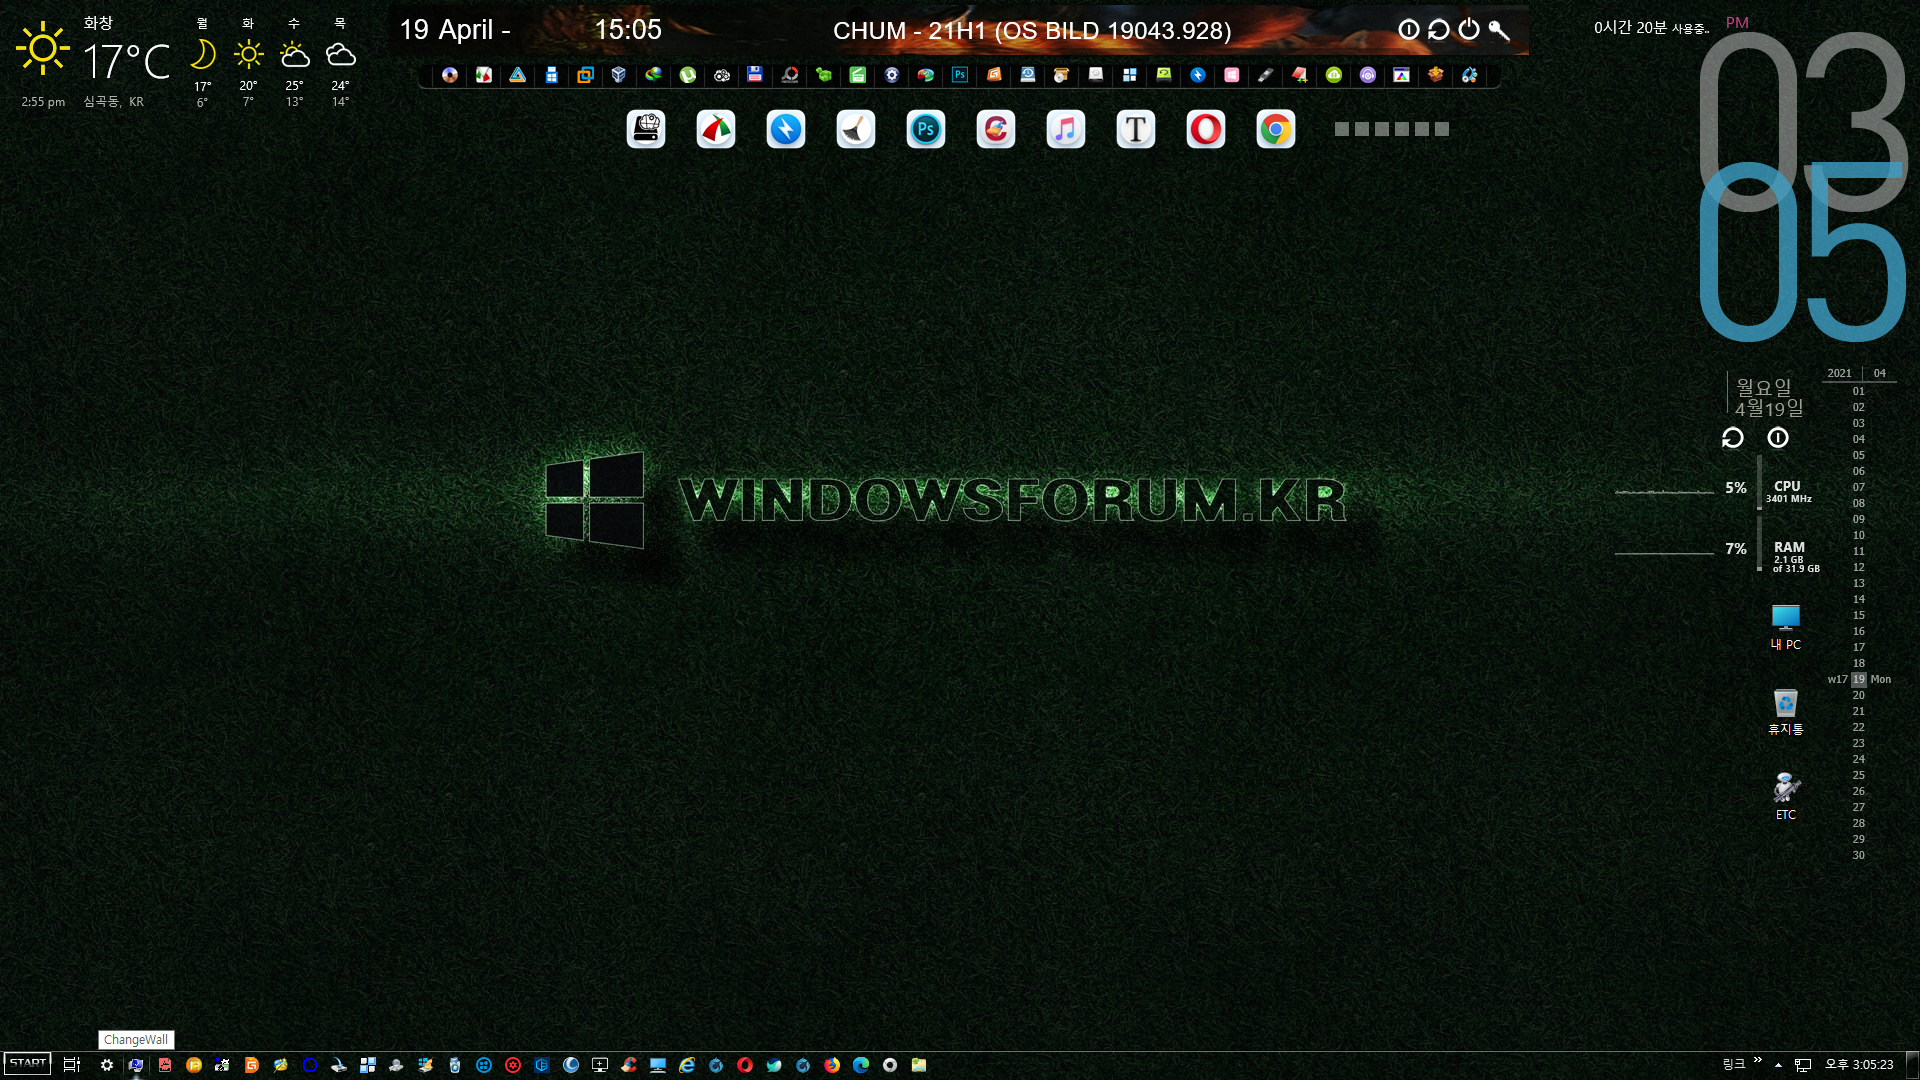Click the circled-I icon in top bar
This screenshot has height=1080, width=1920.
1409,29
